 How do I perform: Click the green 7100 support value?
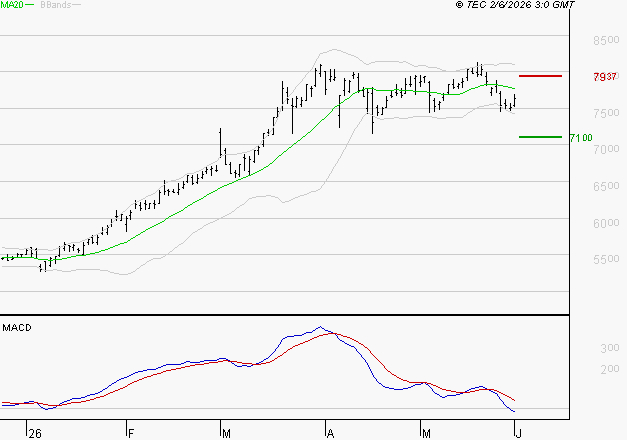pos(581,138)
